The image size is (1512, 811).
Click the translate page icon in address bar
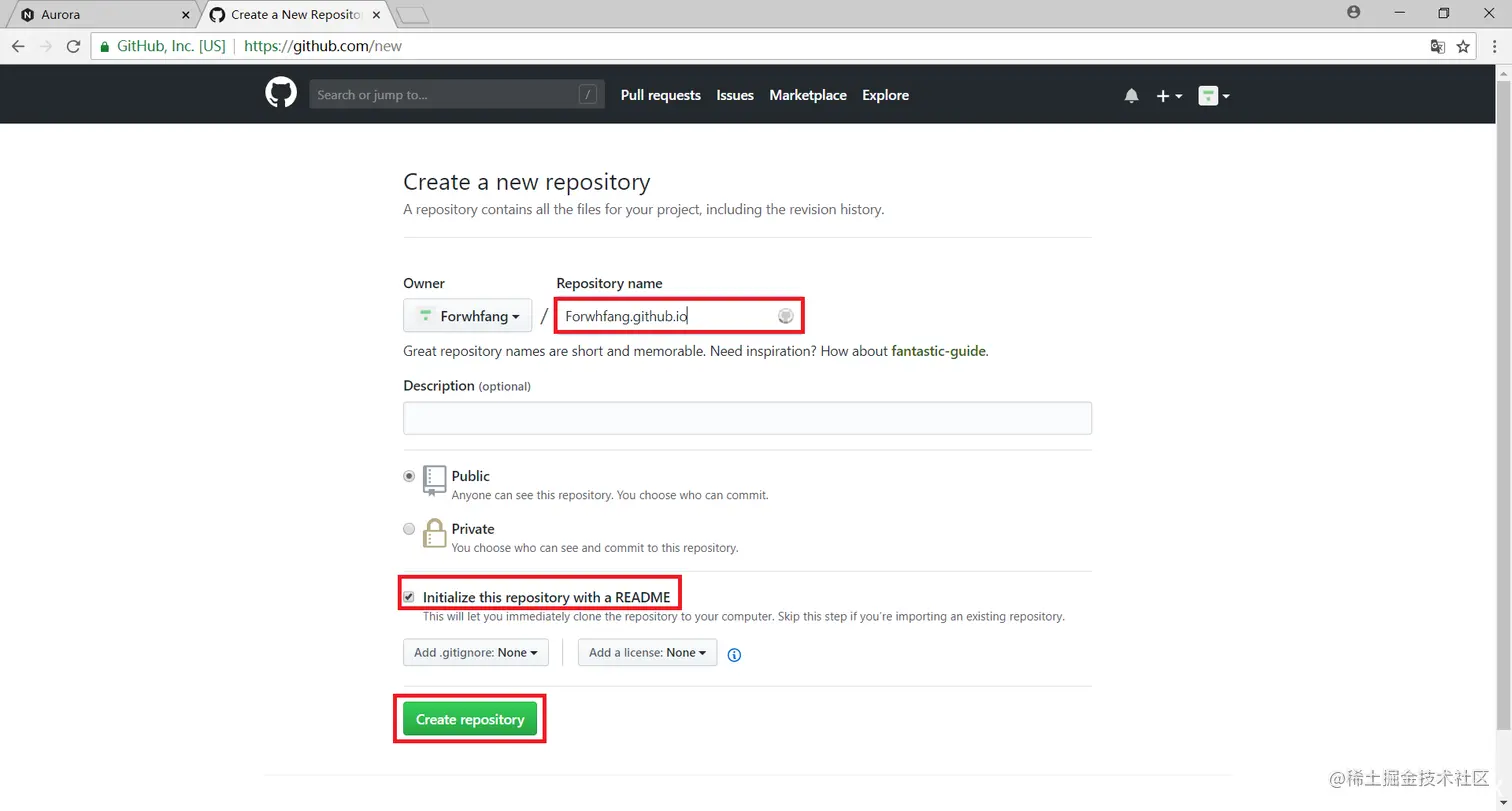[x=1437, y=46]
